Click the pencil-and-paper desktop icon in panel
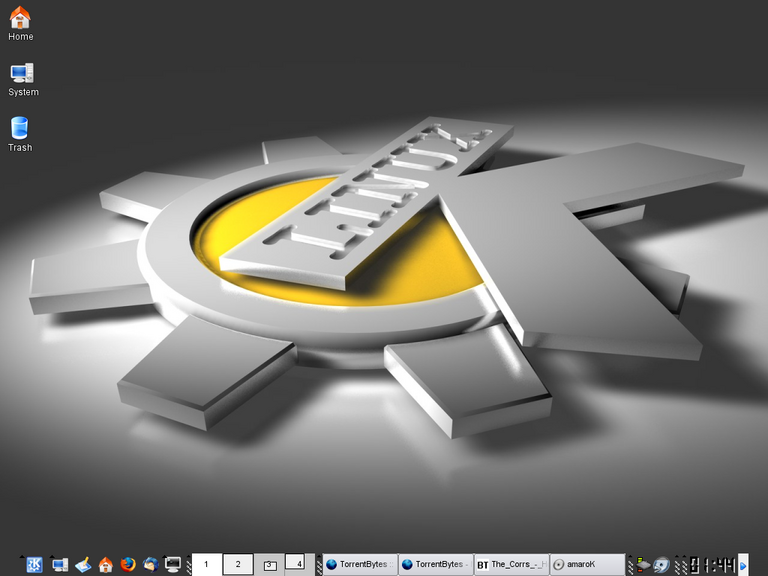The image size is (768, 576). [x=83, y=565]
